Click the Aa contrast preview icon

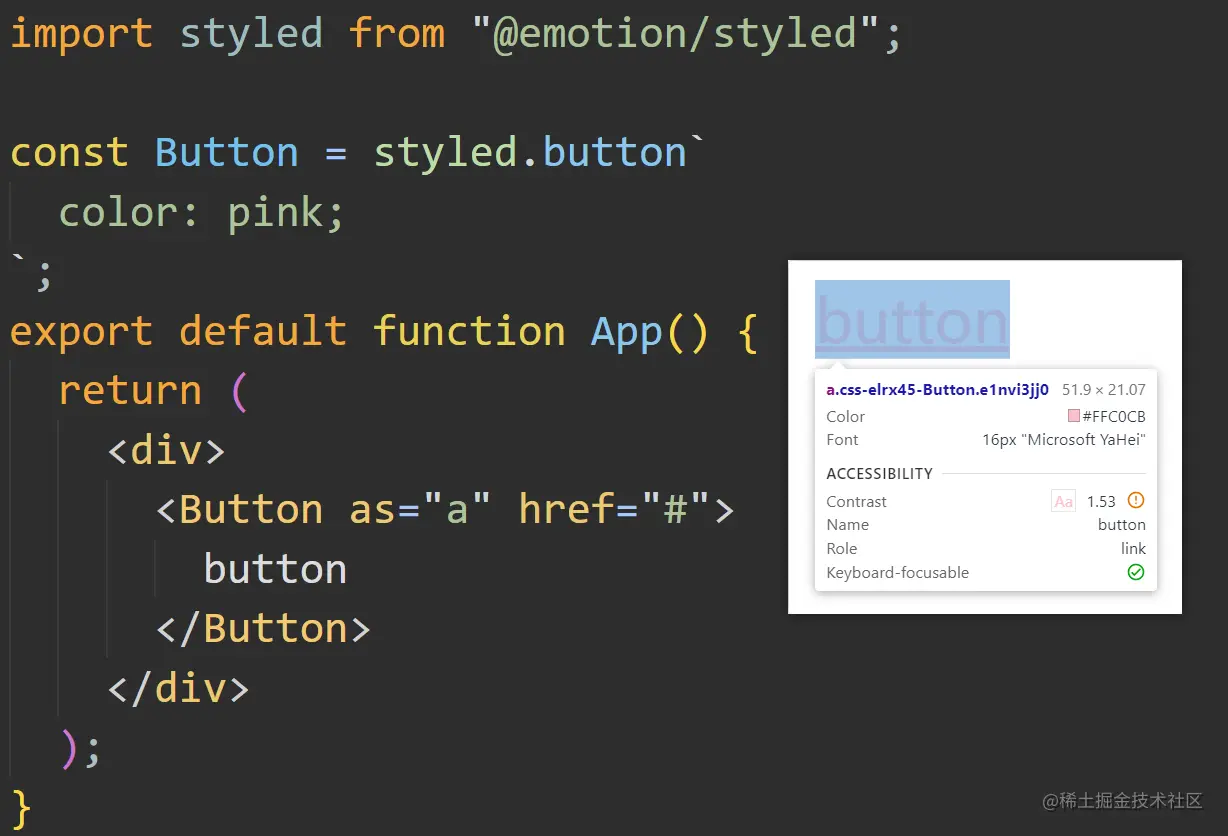point(1063,501)
